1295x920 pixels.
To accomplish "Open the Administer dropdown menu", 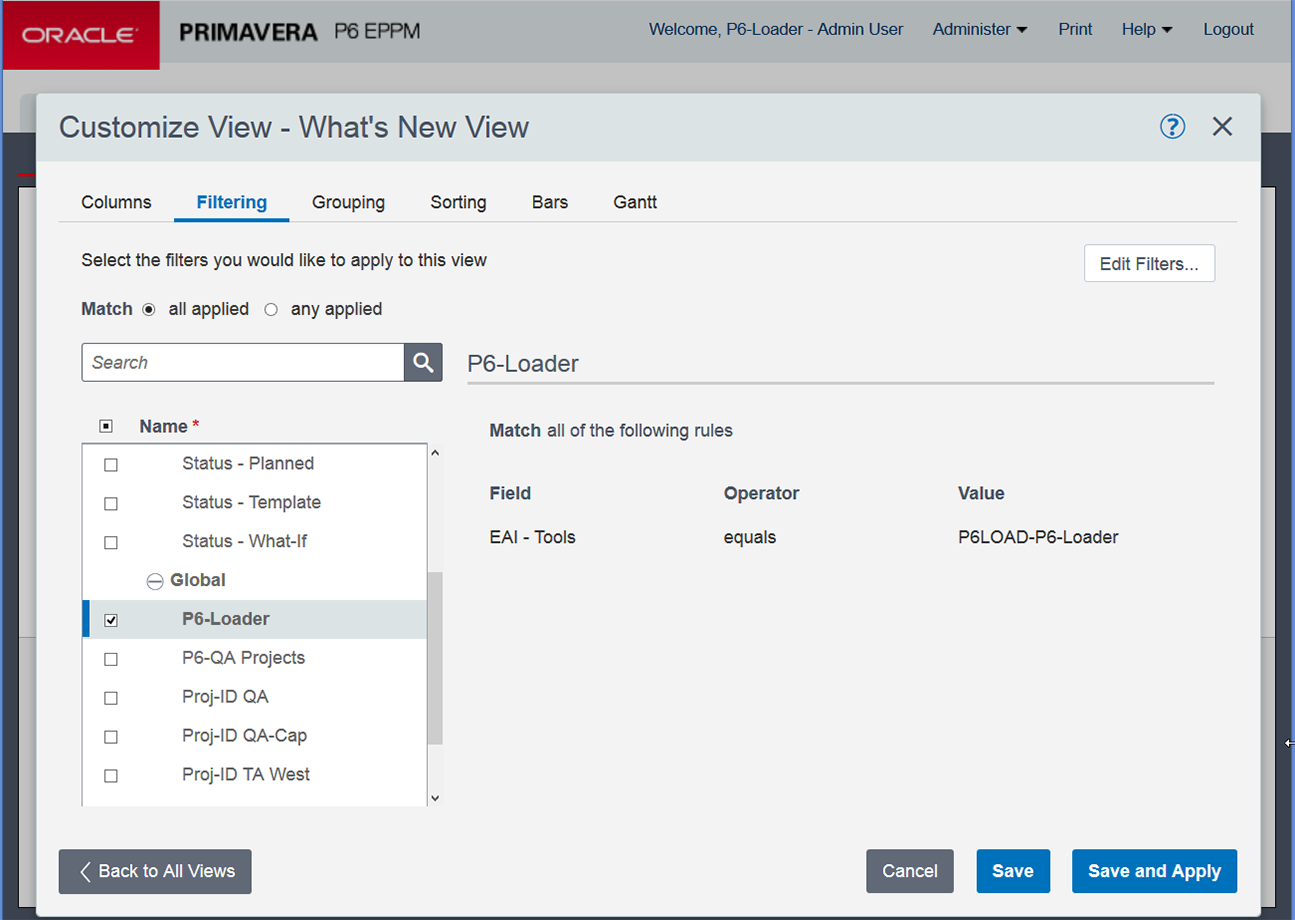I will pos(979,30).
